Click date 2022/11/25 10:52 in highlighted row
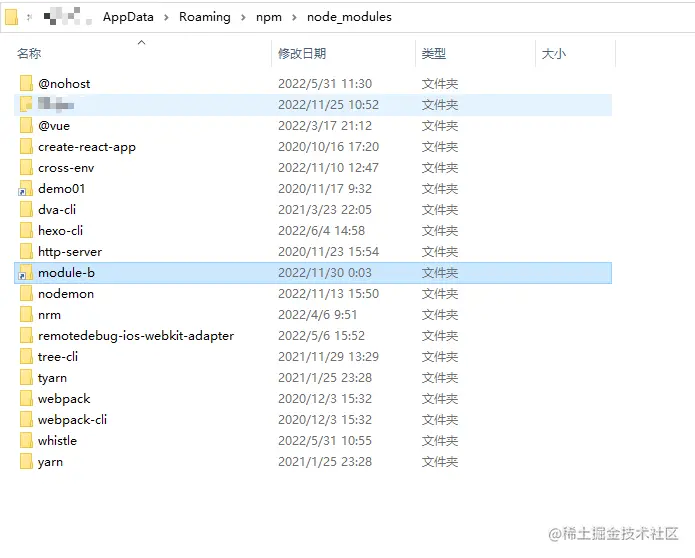Screen dimensions: 695x558 pos(328,105)
